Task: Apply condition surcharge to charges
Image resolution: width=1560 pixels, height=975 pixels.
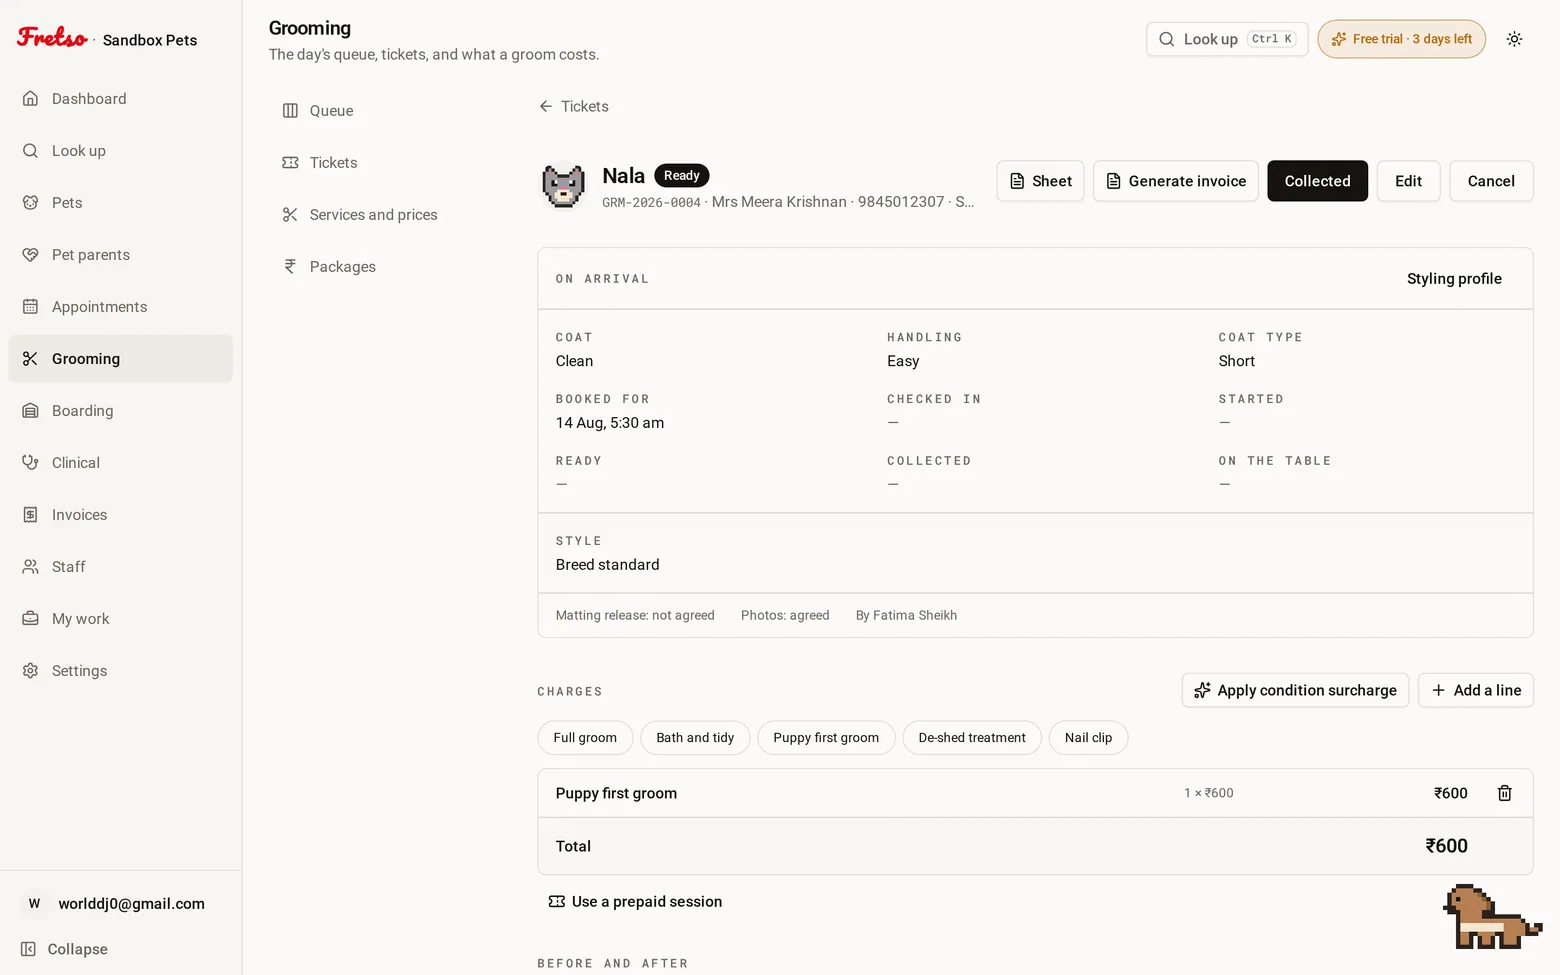Action: point(1295,690)
